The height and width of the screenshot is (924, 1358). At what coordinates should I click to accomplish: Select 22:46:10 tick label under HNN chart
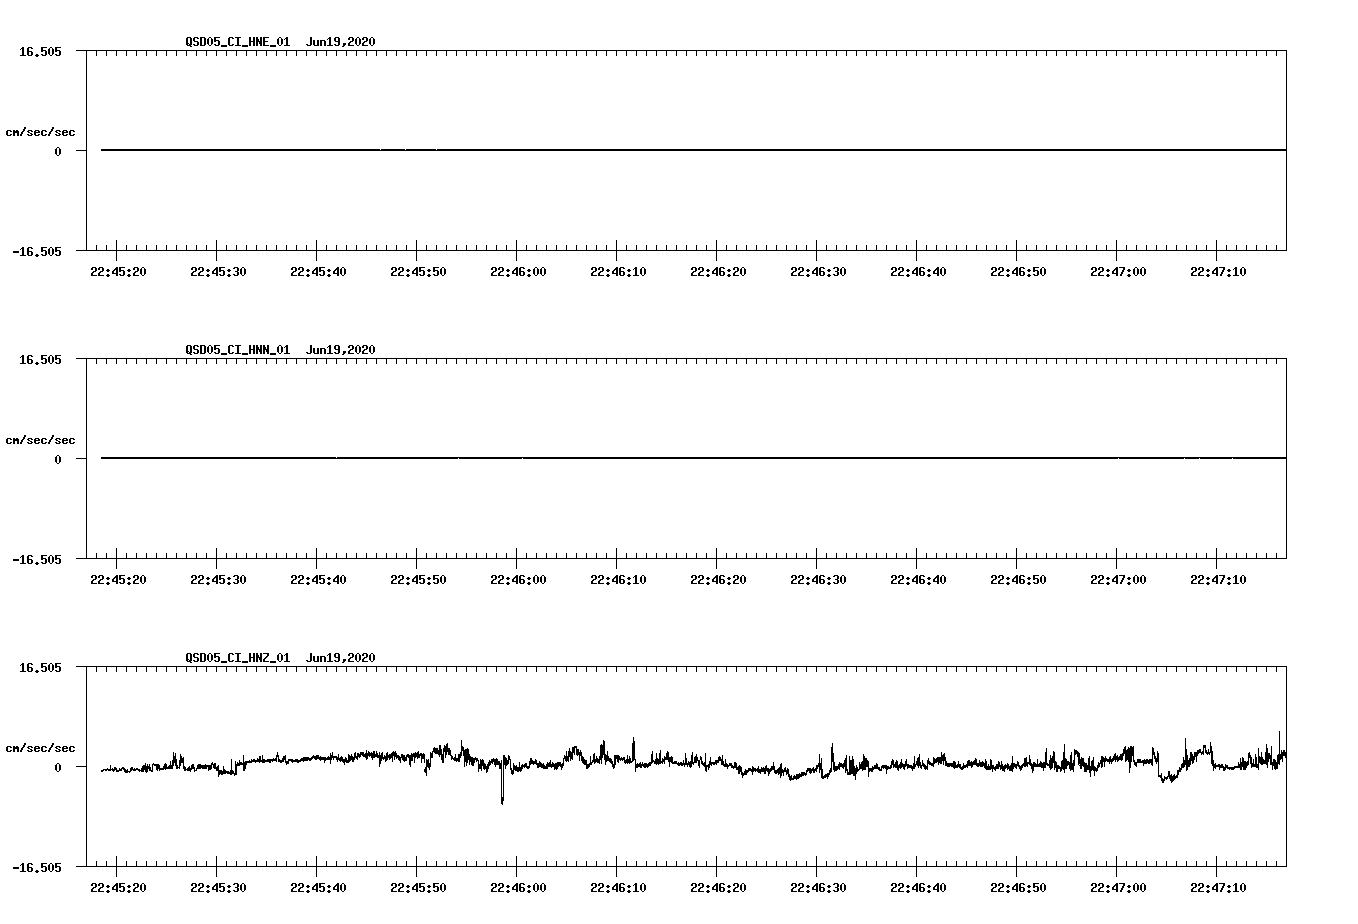pyautogui.click(x=618, y=580)
